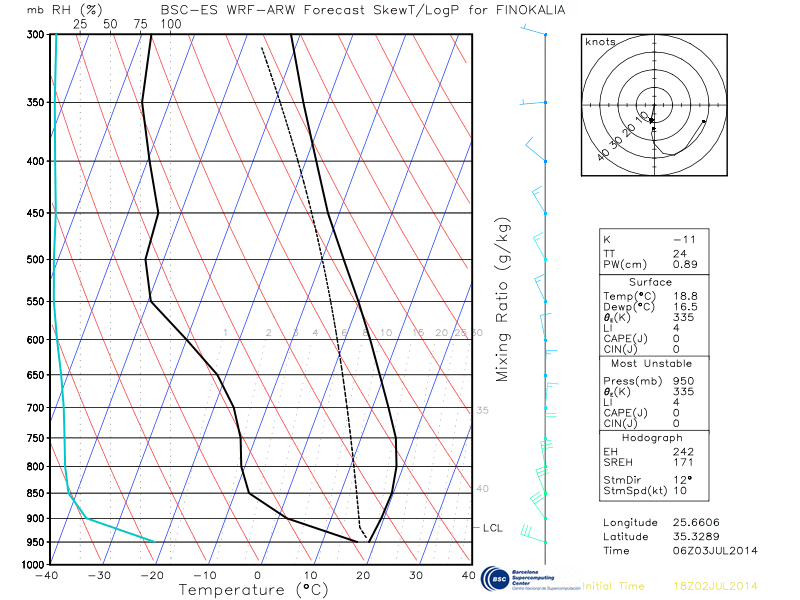Viewport: 800px width, 600px height.
Task: Select the Most Unstable section header
Action: [650, 364]
